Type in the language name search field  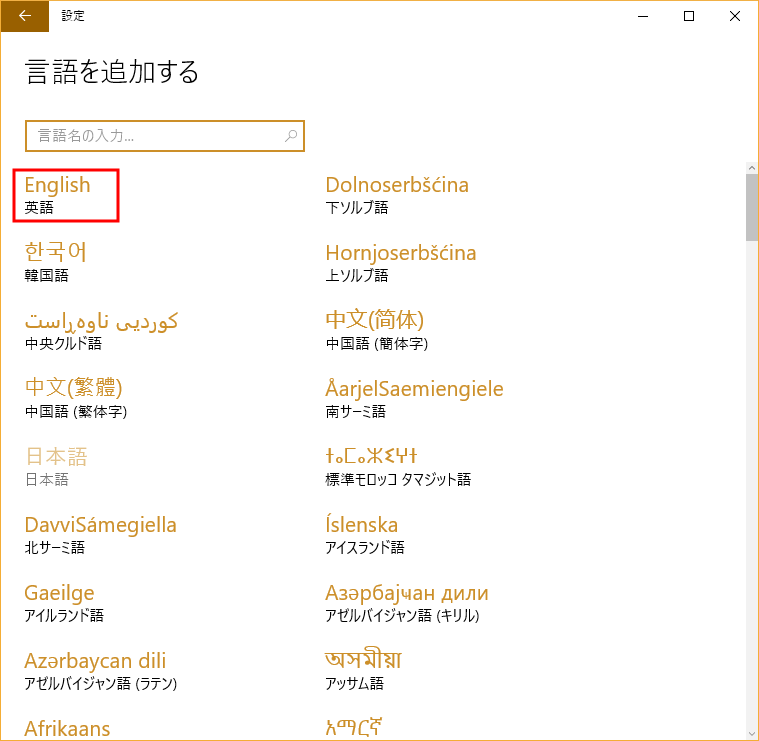pos(155,135)
